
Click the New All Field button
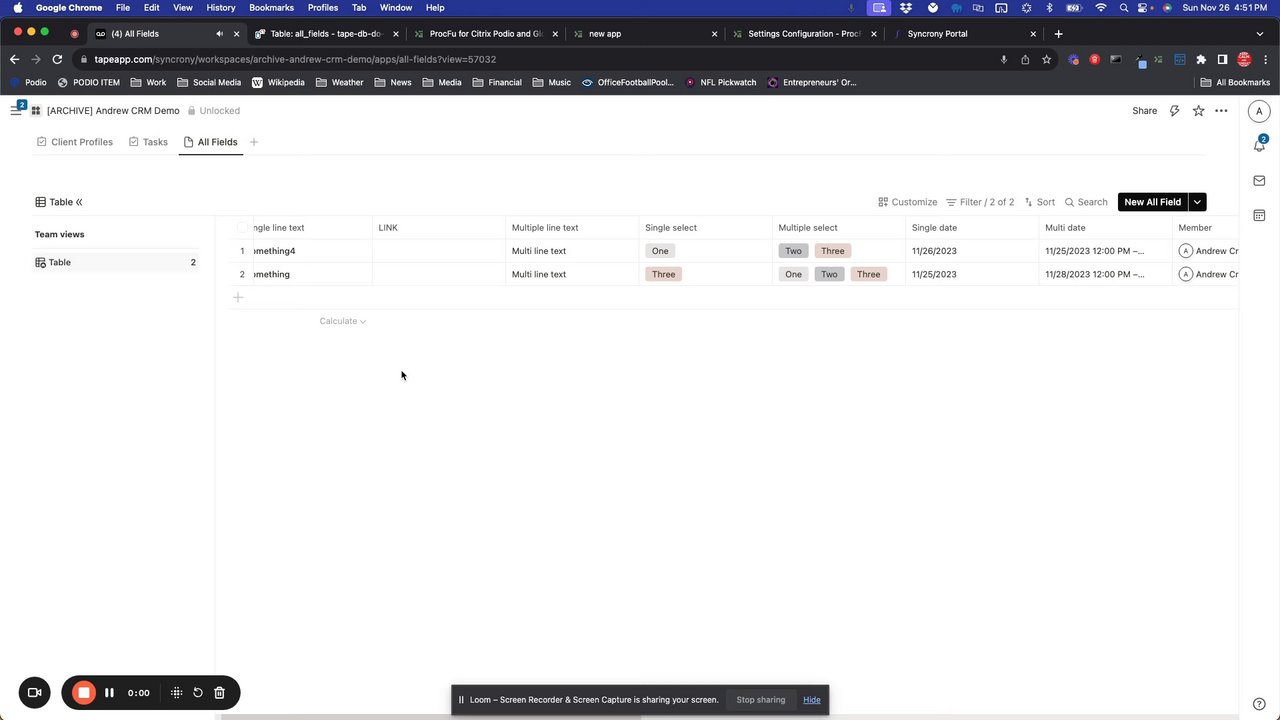(1152, 202)
